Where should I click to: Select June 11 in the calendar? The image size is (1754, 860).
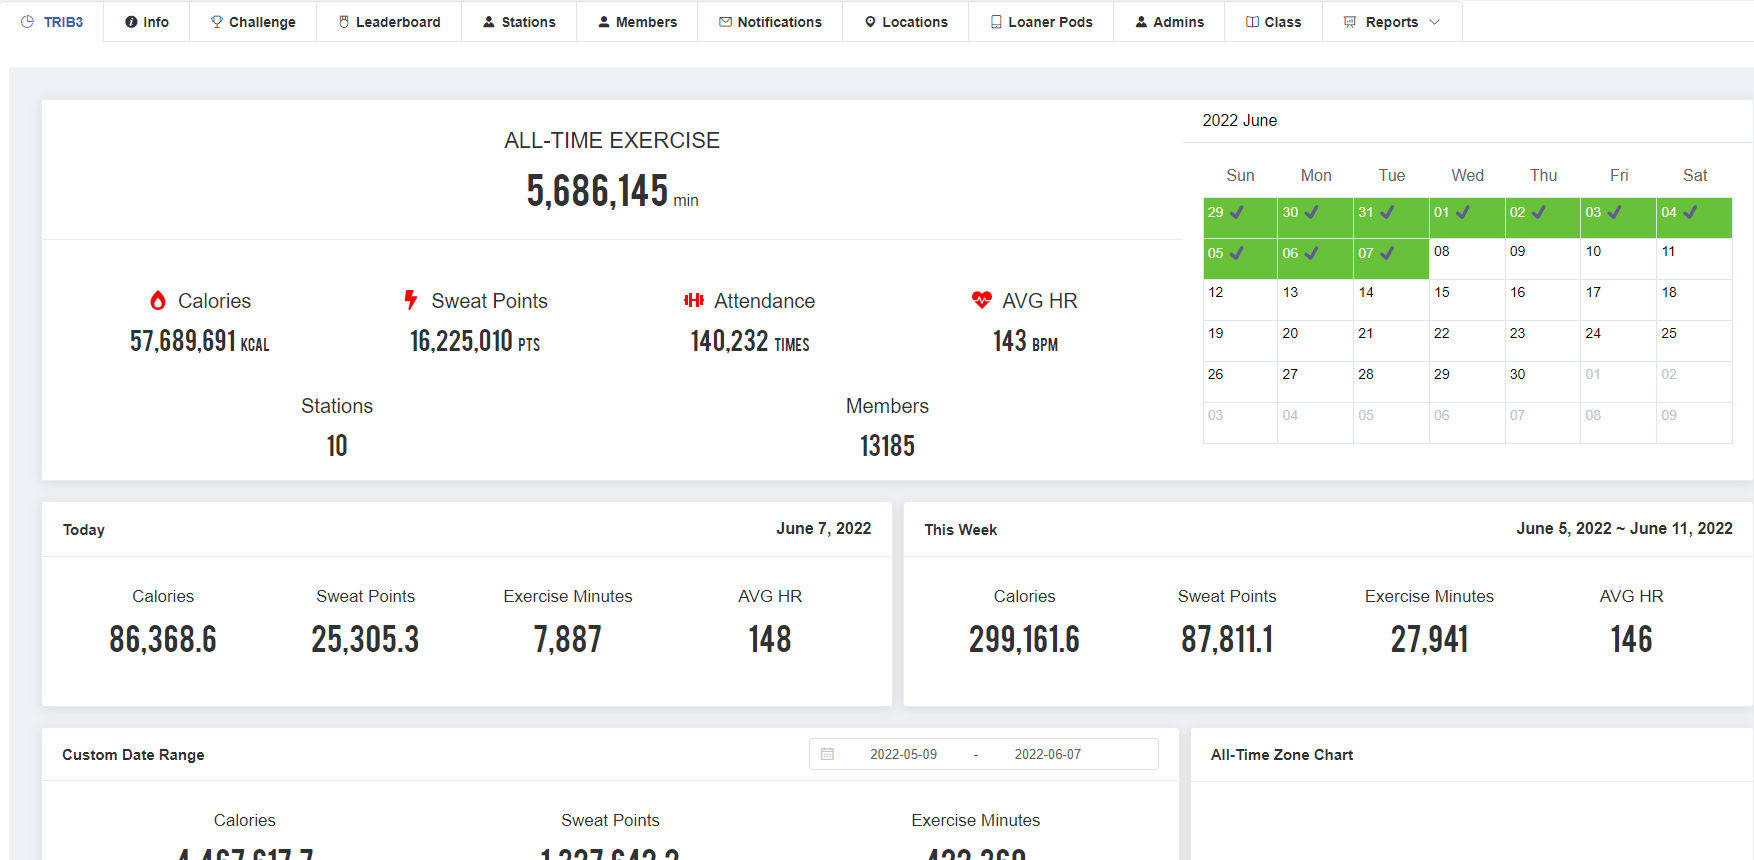click(1694, 259)
